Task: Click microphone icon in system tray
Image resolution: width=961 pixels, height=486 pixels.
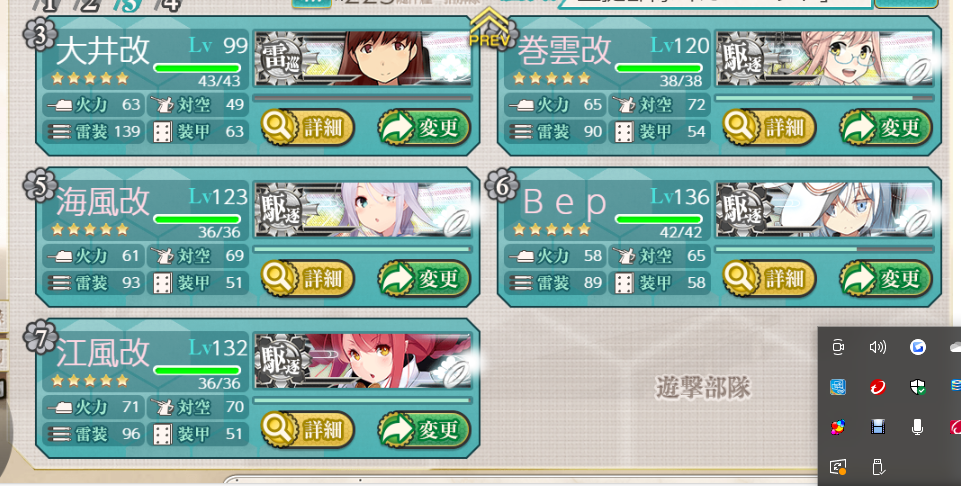Action: pos(917,427)
